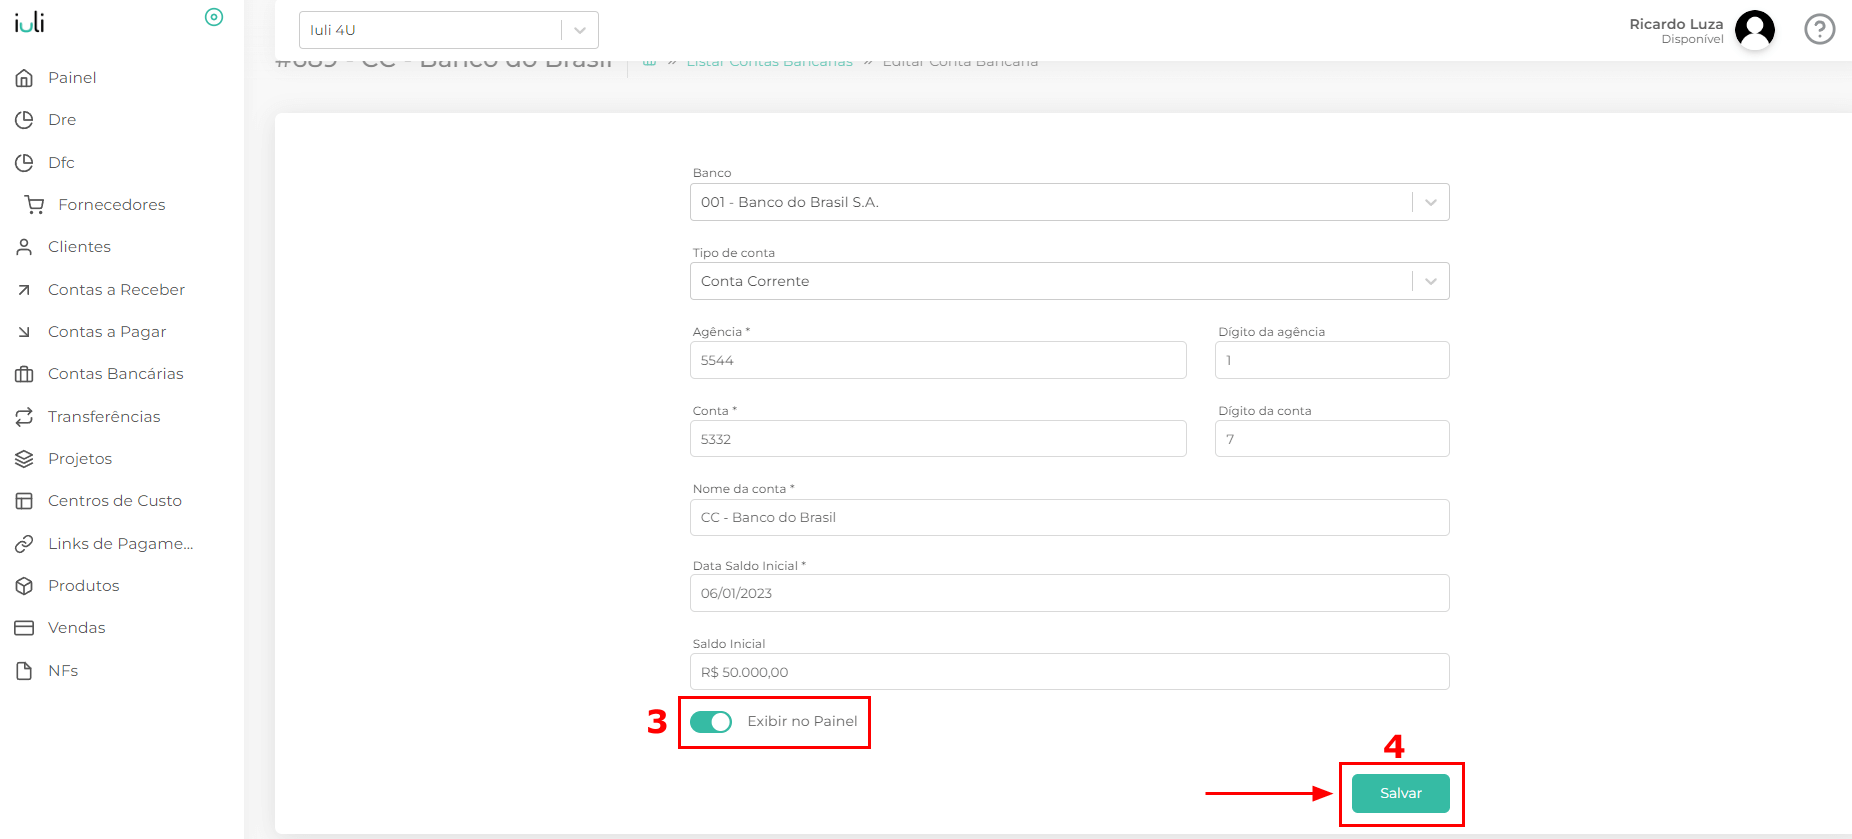Image resolution: width=1852 pixels, height=839 pixels.
Task: Open Centros de Custo menu item
Action: (114, 501)
